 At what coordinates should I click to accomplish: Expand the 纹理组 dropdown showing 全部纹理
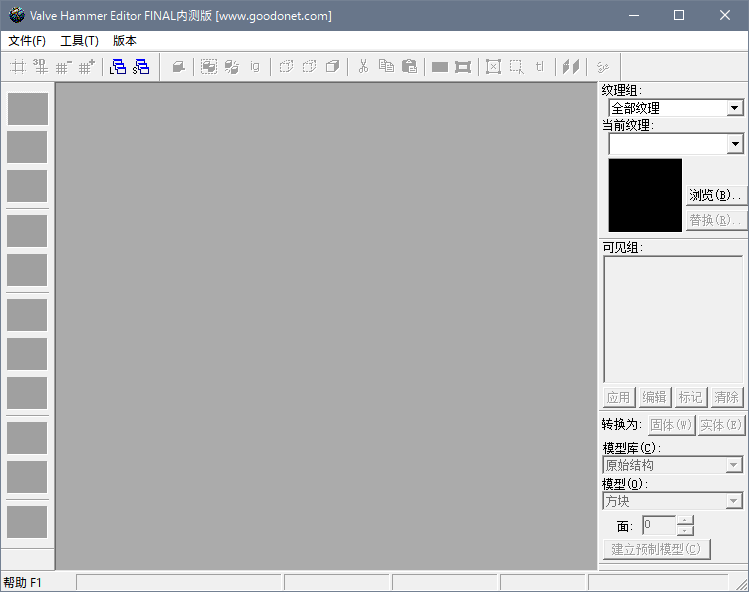[x=735, y=108]
